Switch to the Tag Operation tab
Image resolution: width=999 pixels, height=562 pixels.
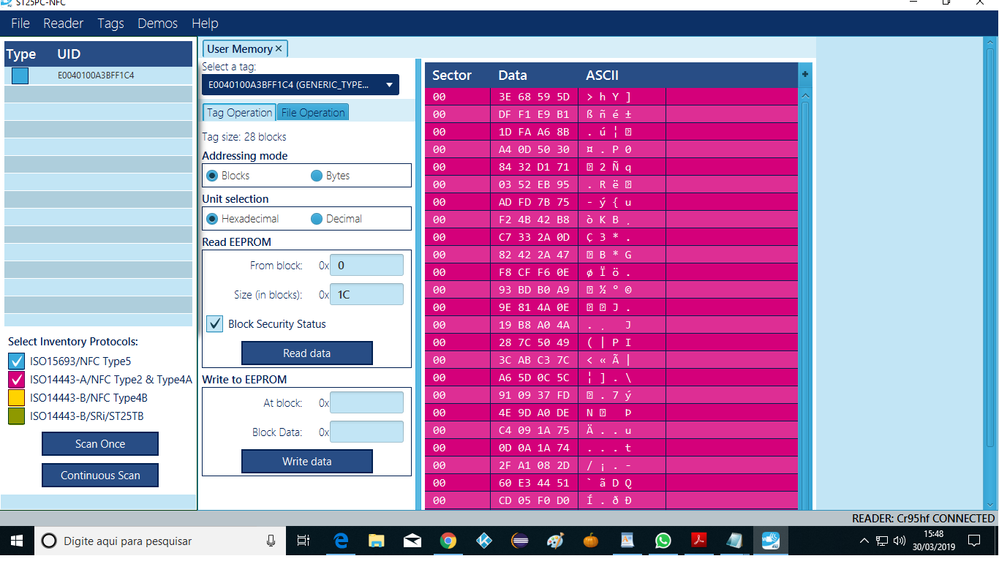239,113
